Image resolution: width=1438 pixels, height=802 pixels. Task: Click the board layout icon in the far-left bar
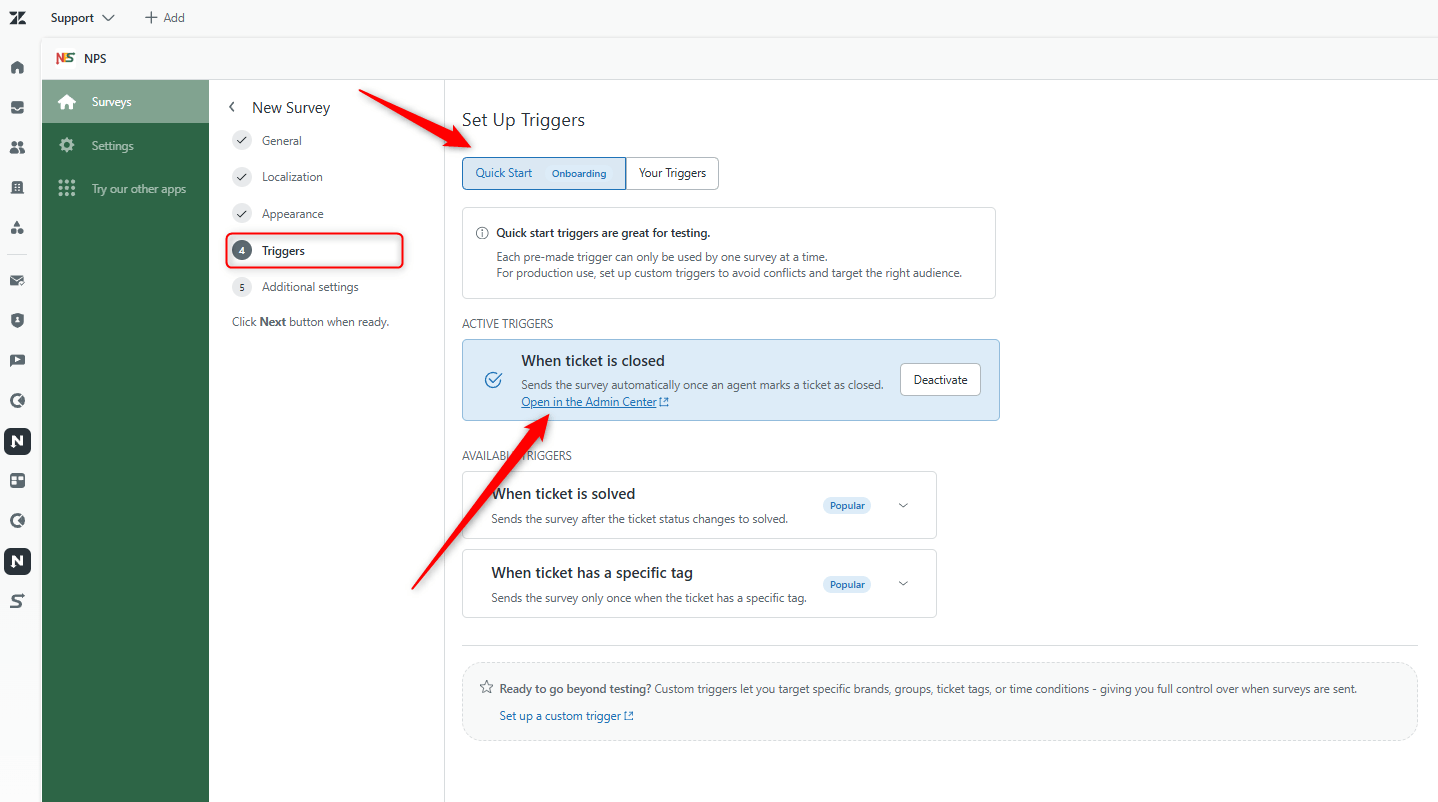[x=17, y=481]
